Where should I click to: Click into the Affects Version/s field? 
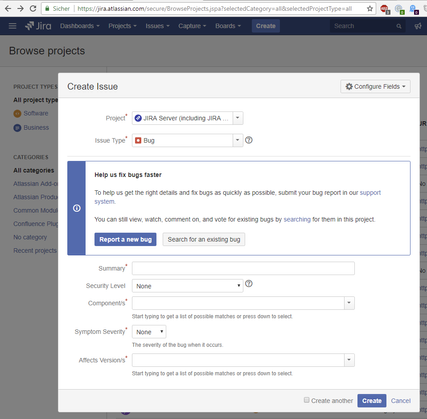[x=238, y=360]
